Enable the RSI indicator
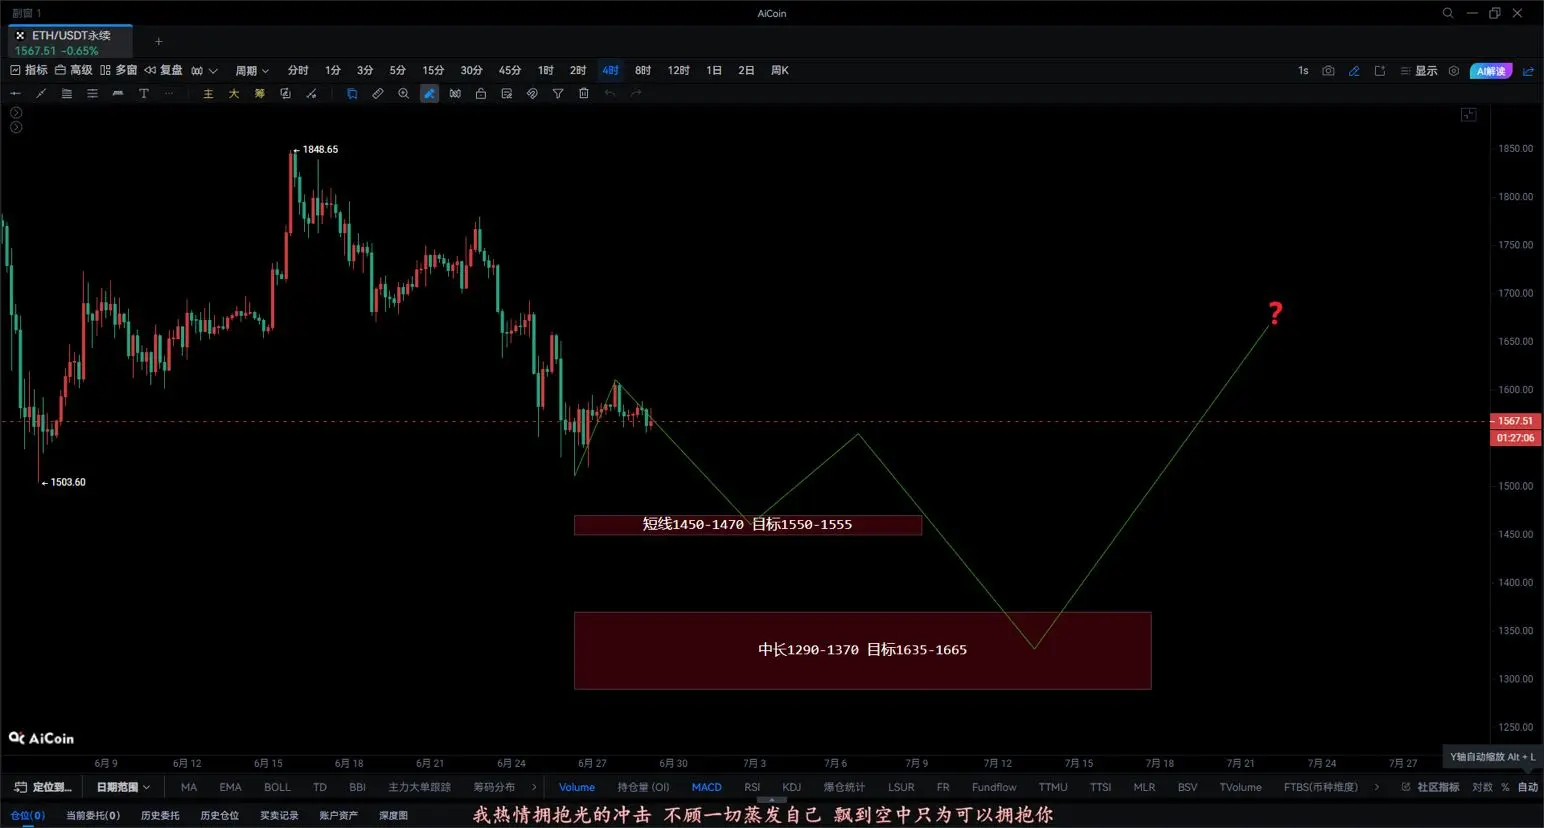The image size is (1544, 828). click(x=753, y=788)
